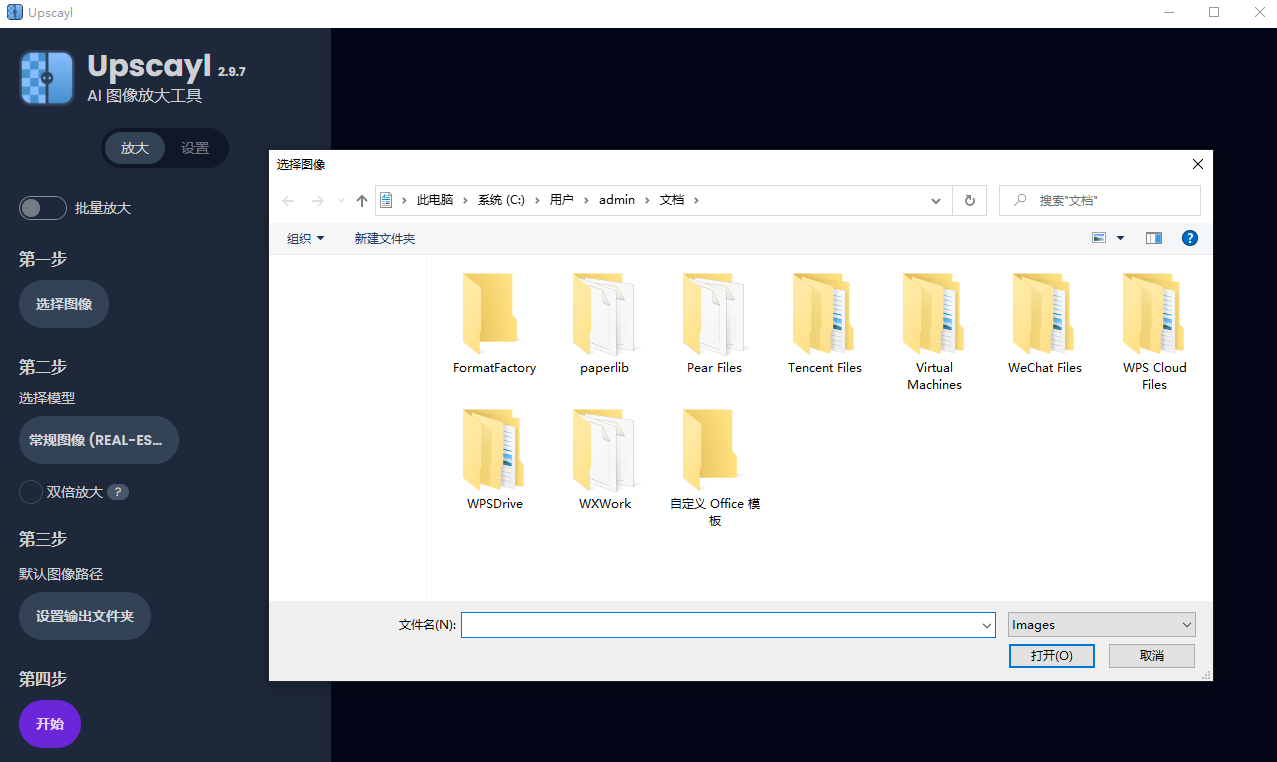Select the 放大 upscale tab
The height and width of the screenshot is (762, 1277).
(135, 147)
